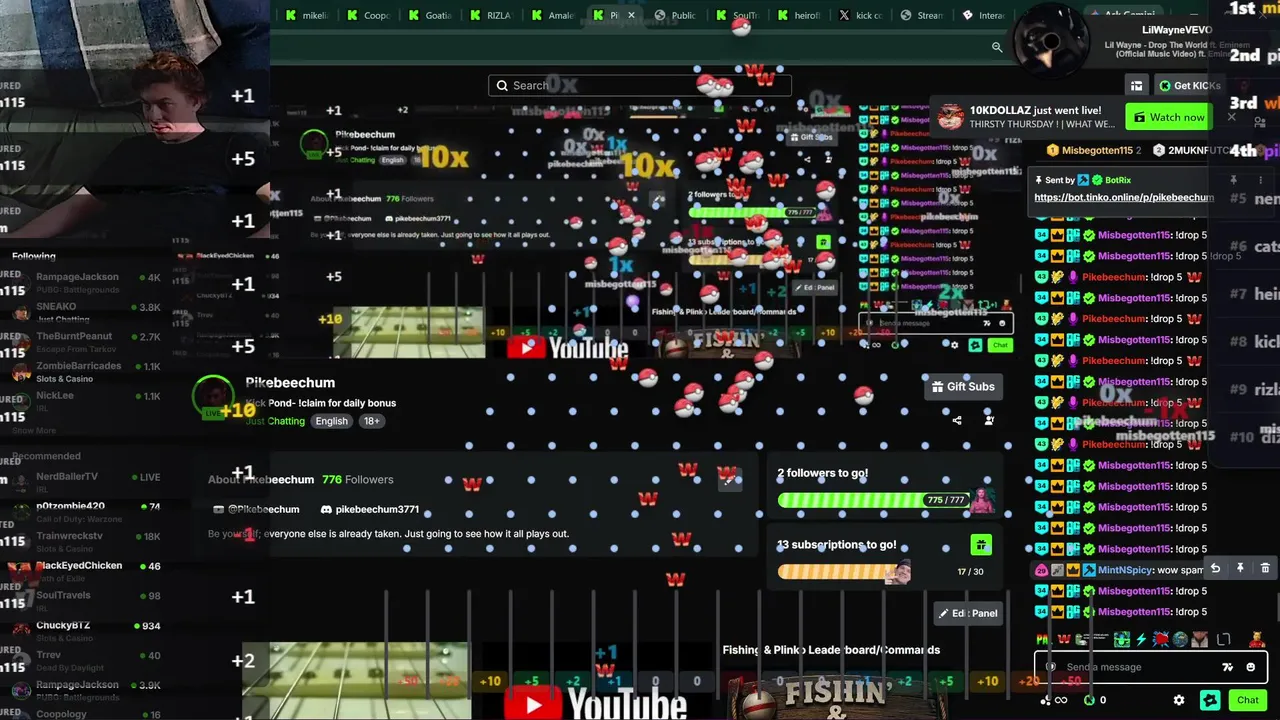Click the 7TV emote icon in message box
The image size is (1280, 720).
click(x=1227, y=667)
